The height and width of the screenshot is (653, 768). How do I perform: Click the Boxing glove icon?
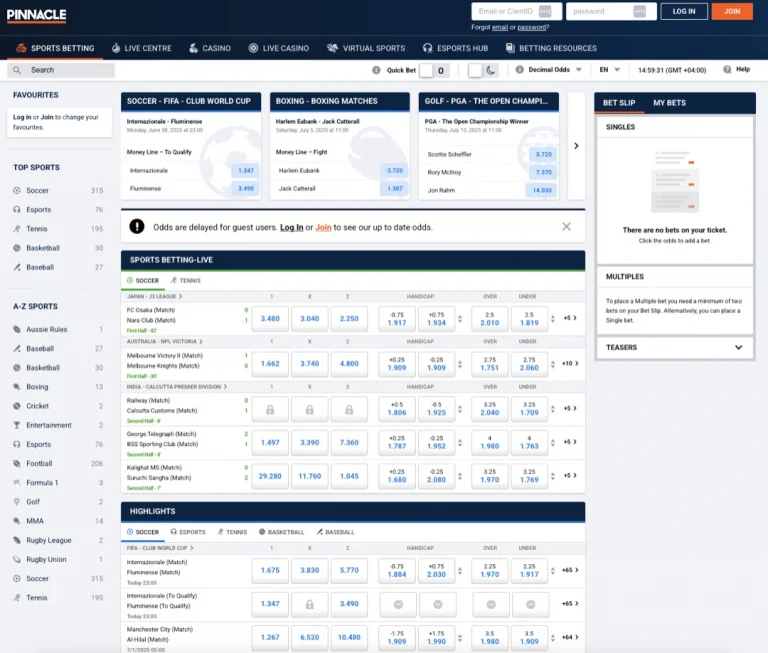coord(17,387)
